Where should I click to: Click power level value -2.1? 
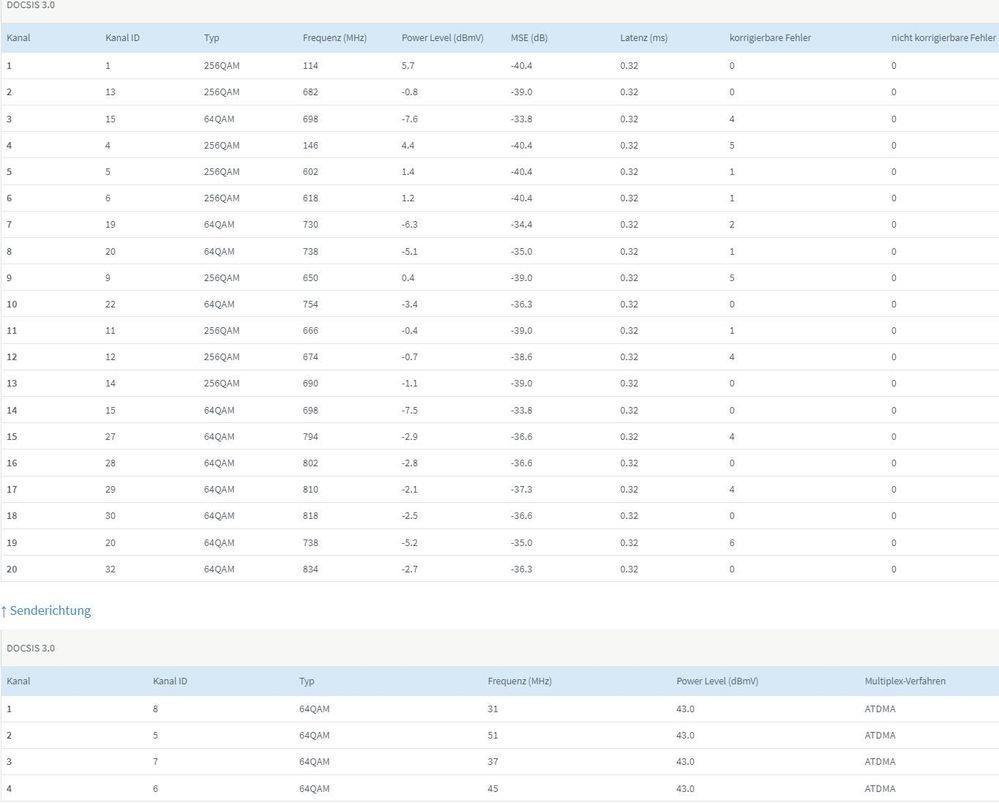[410, 489]
